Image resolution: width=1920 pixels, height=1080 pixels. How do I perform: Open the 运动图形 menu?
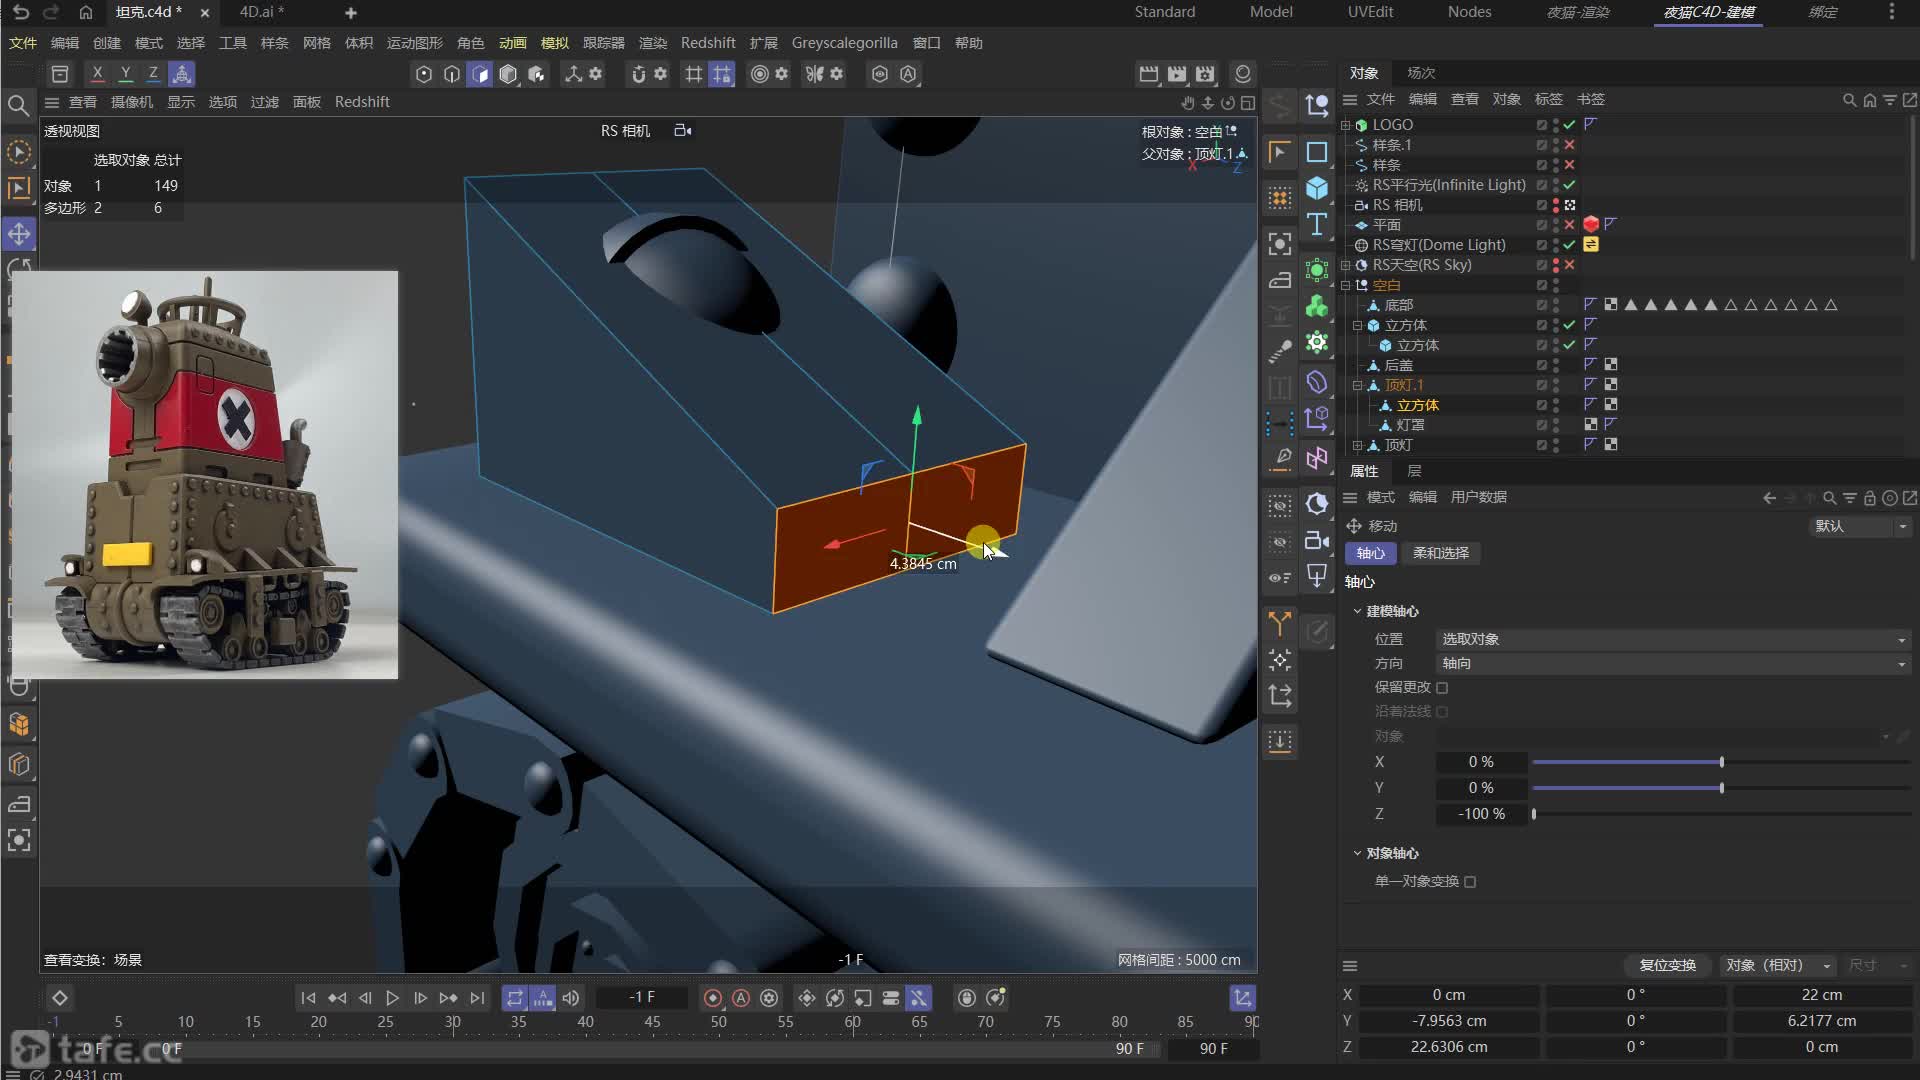[x=414, y=43]
